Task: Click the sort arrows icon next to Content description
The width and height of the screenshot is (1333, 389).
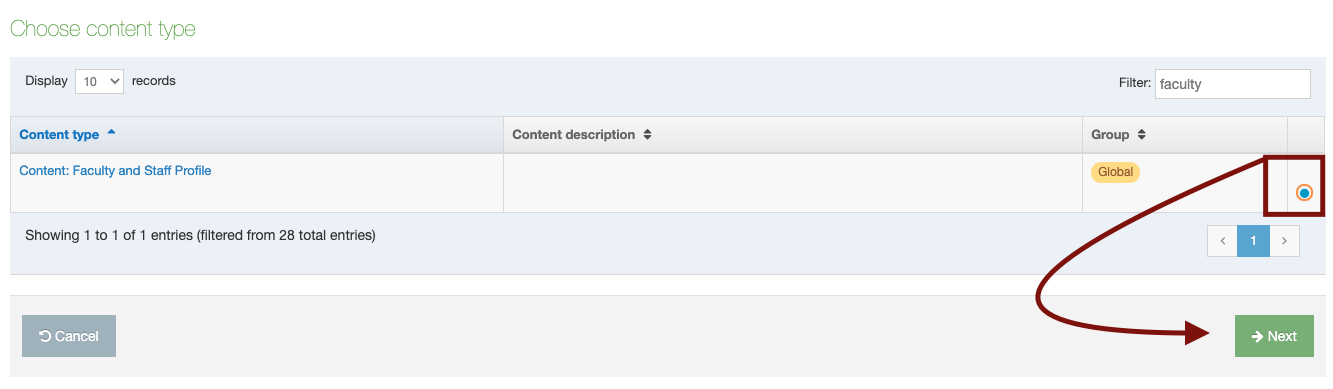Action: 647,135
